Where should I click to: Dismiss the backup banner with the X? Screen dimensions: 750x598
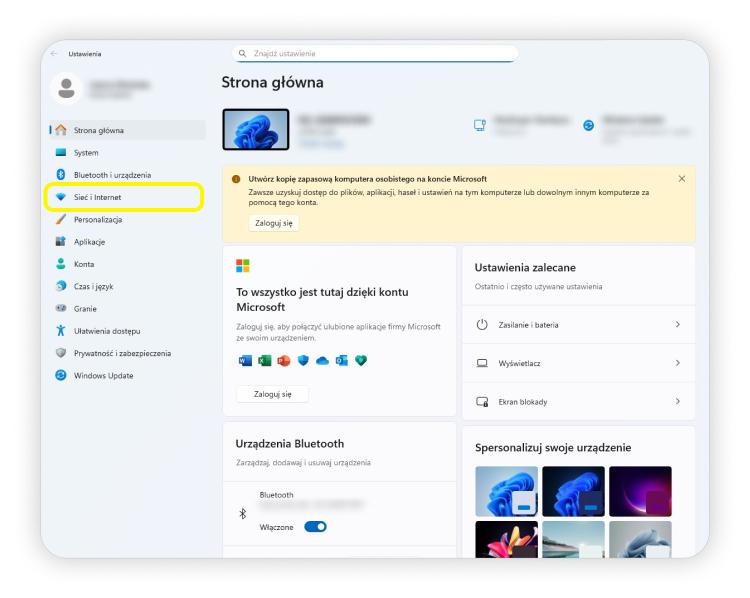tap(682, 178)
